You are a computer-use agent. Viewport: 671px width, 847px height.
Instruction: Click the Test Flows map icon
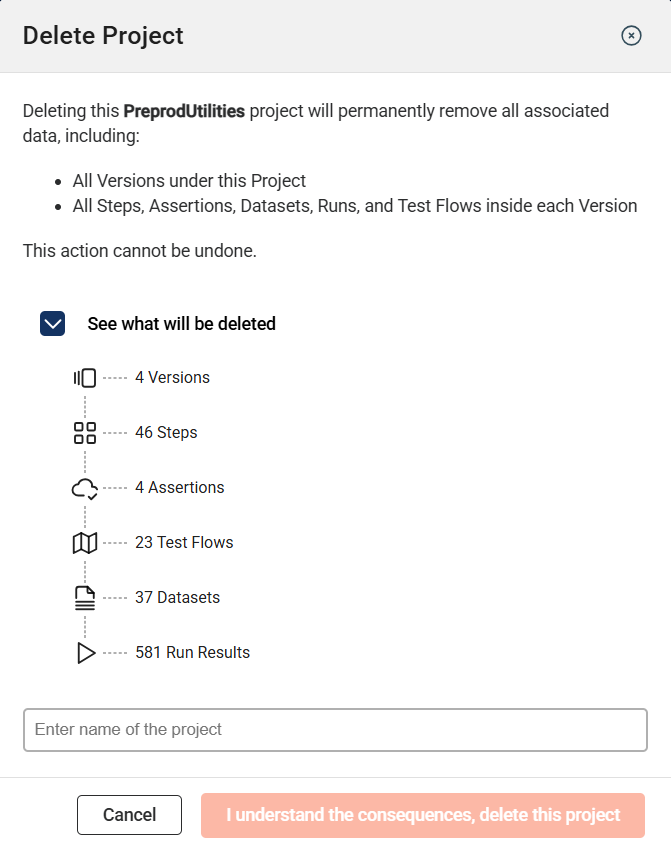85,543
